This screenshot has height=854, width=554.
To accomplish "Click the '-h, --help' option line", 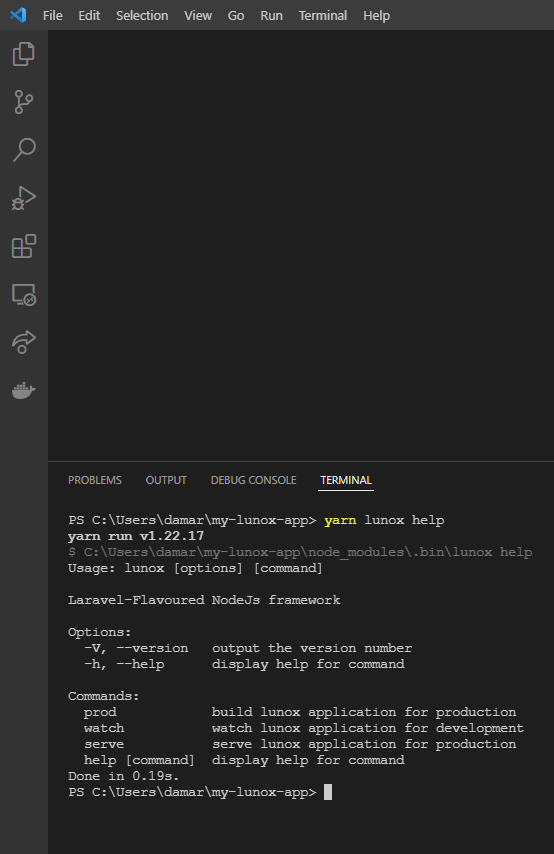I will [x=244, y=664].
